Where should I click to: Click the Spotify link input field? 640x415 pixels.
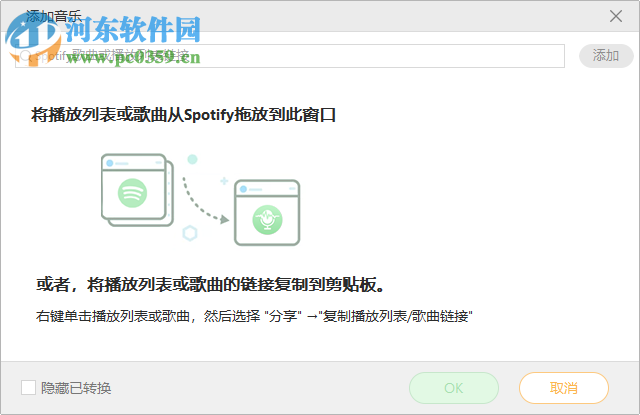290,56
